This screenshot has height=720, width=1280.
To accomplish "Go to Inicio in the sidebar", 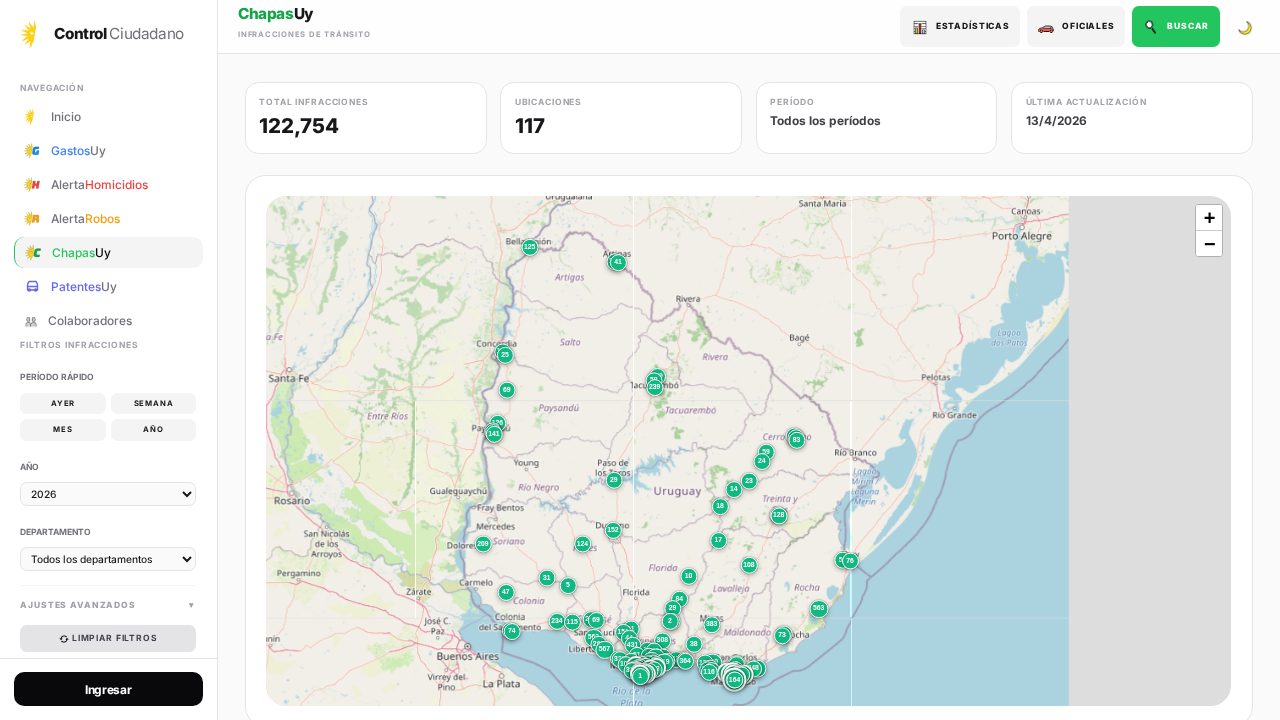I will point(66,117).
